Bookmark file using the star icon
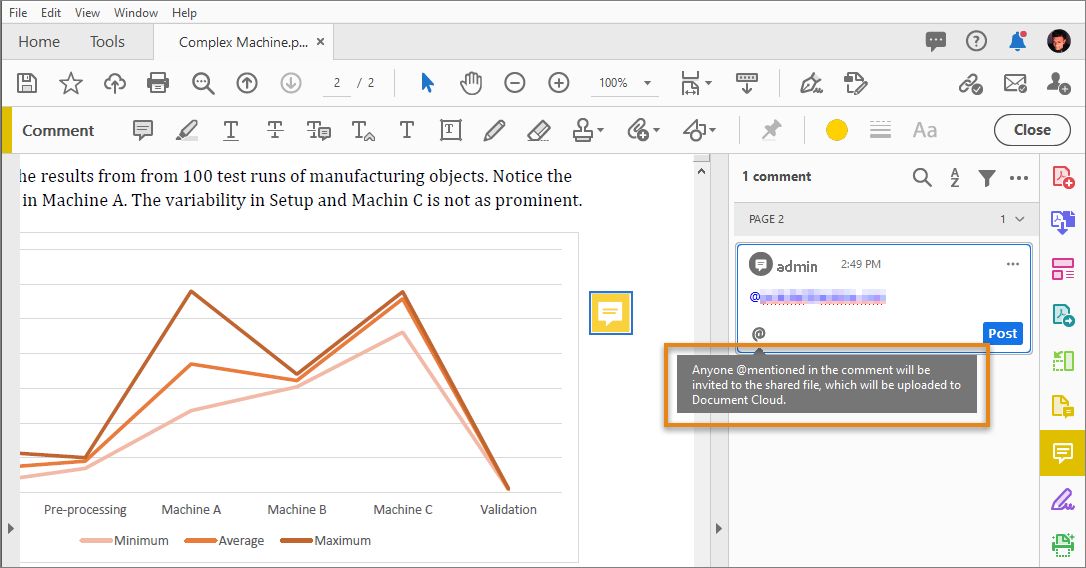This screenshot has height=568, width=1086. tap(71, 83)
